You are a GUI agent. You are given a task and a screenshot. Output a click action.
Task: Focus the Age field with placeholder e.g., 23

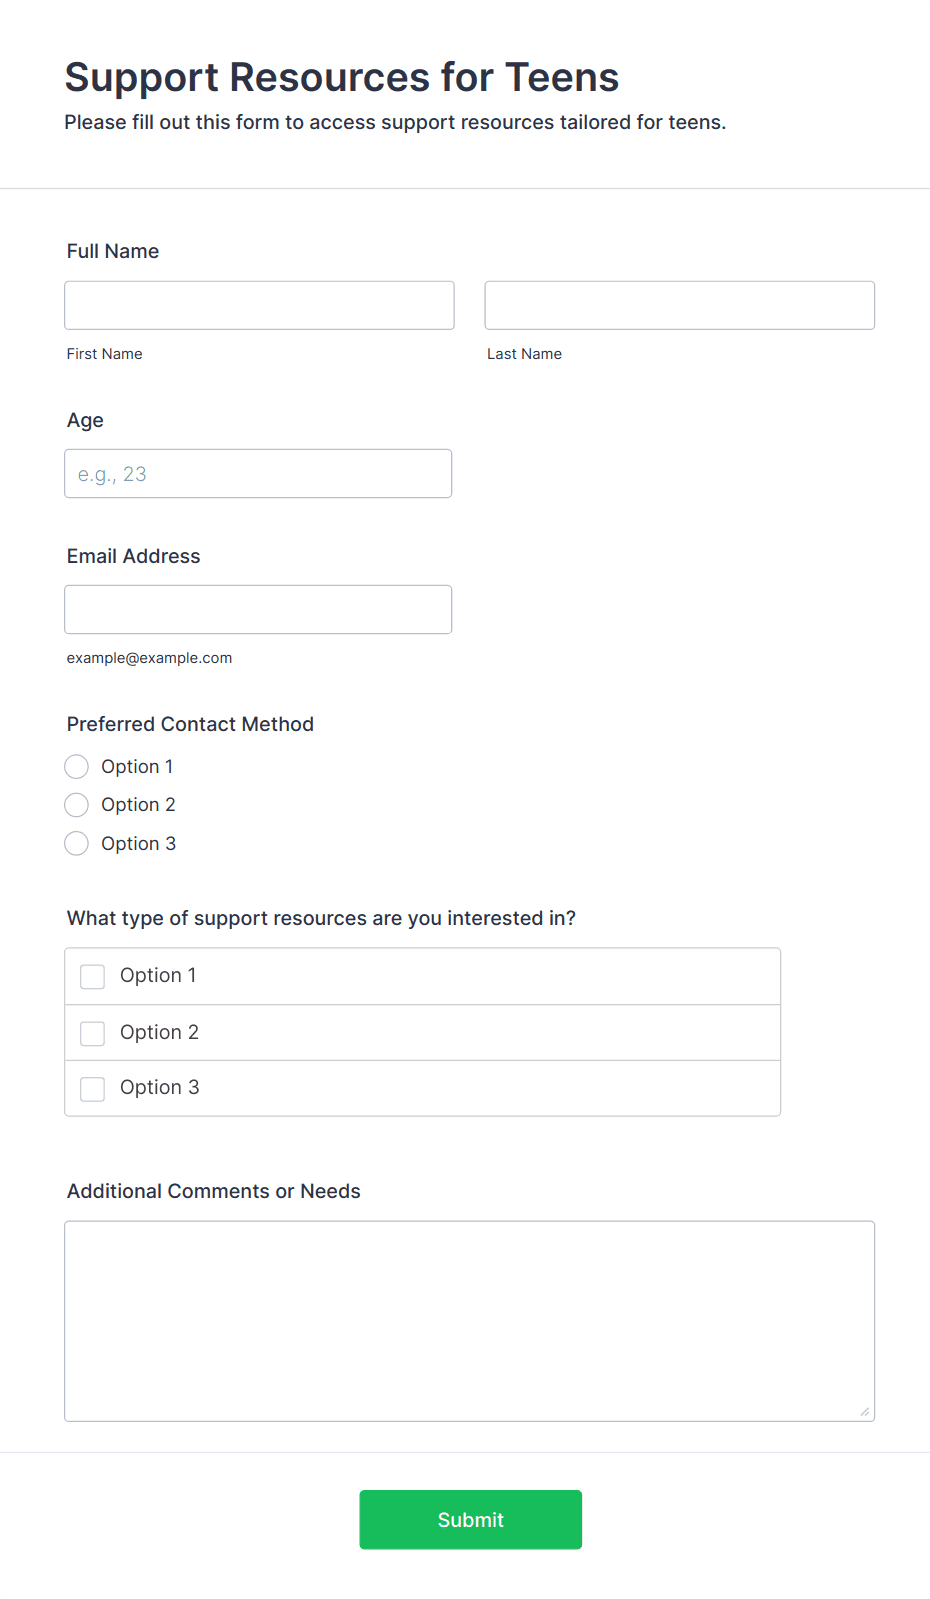[x=258, y=474]
